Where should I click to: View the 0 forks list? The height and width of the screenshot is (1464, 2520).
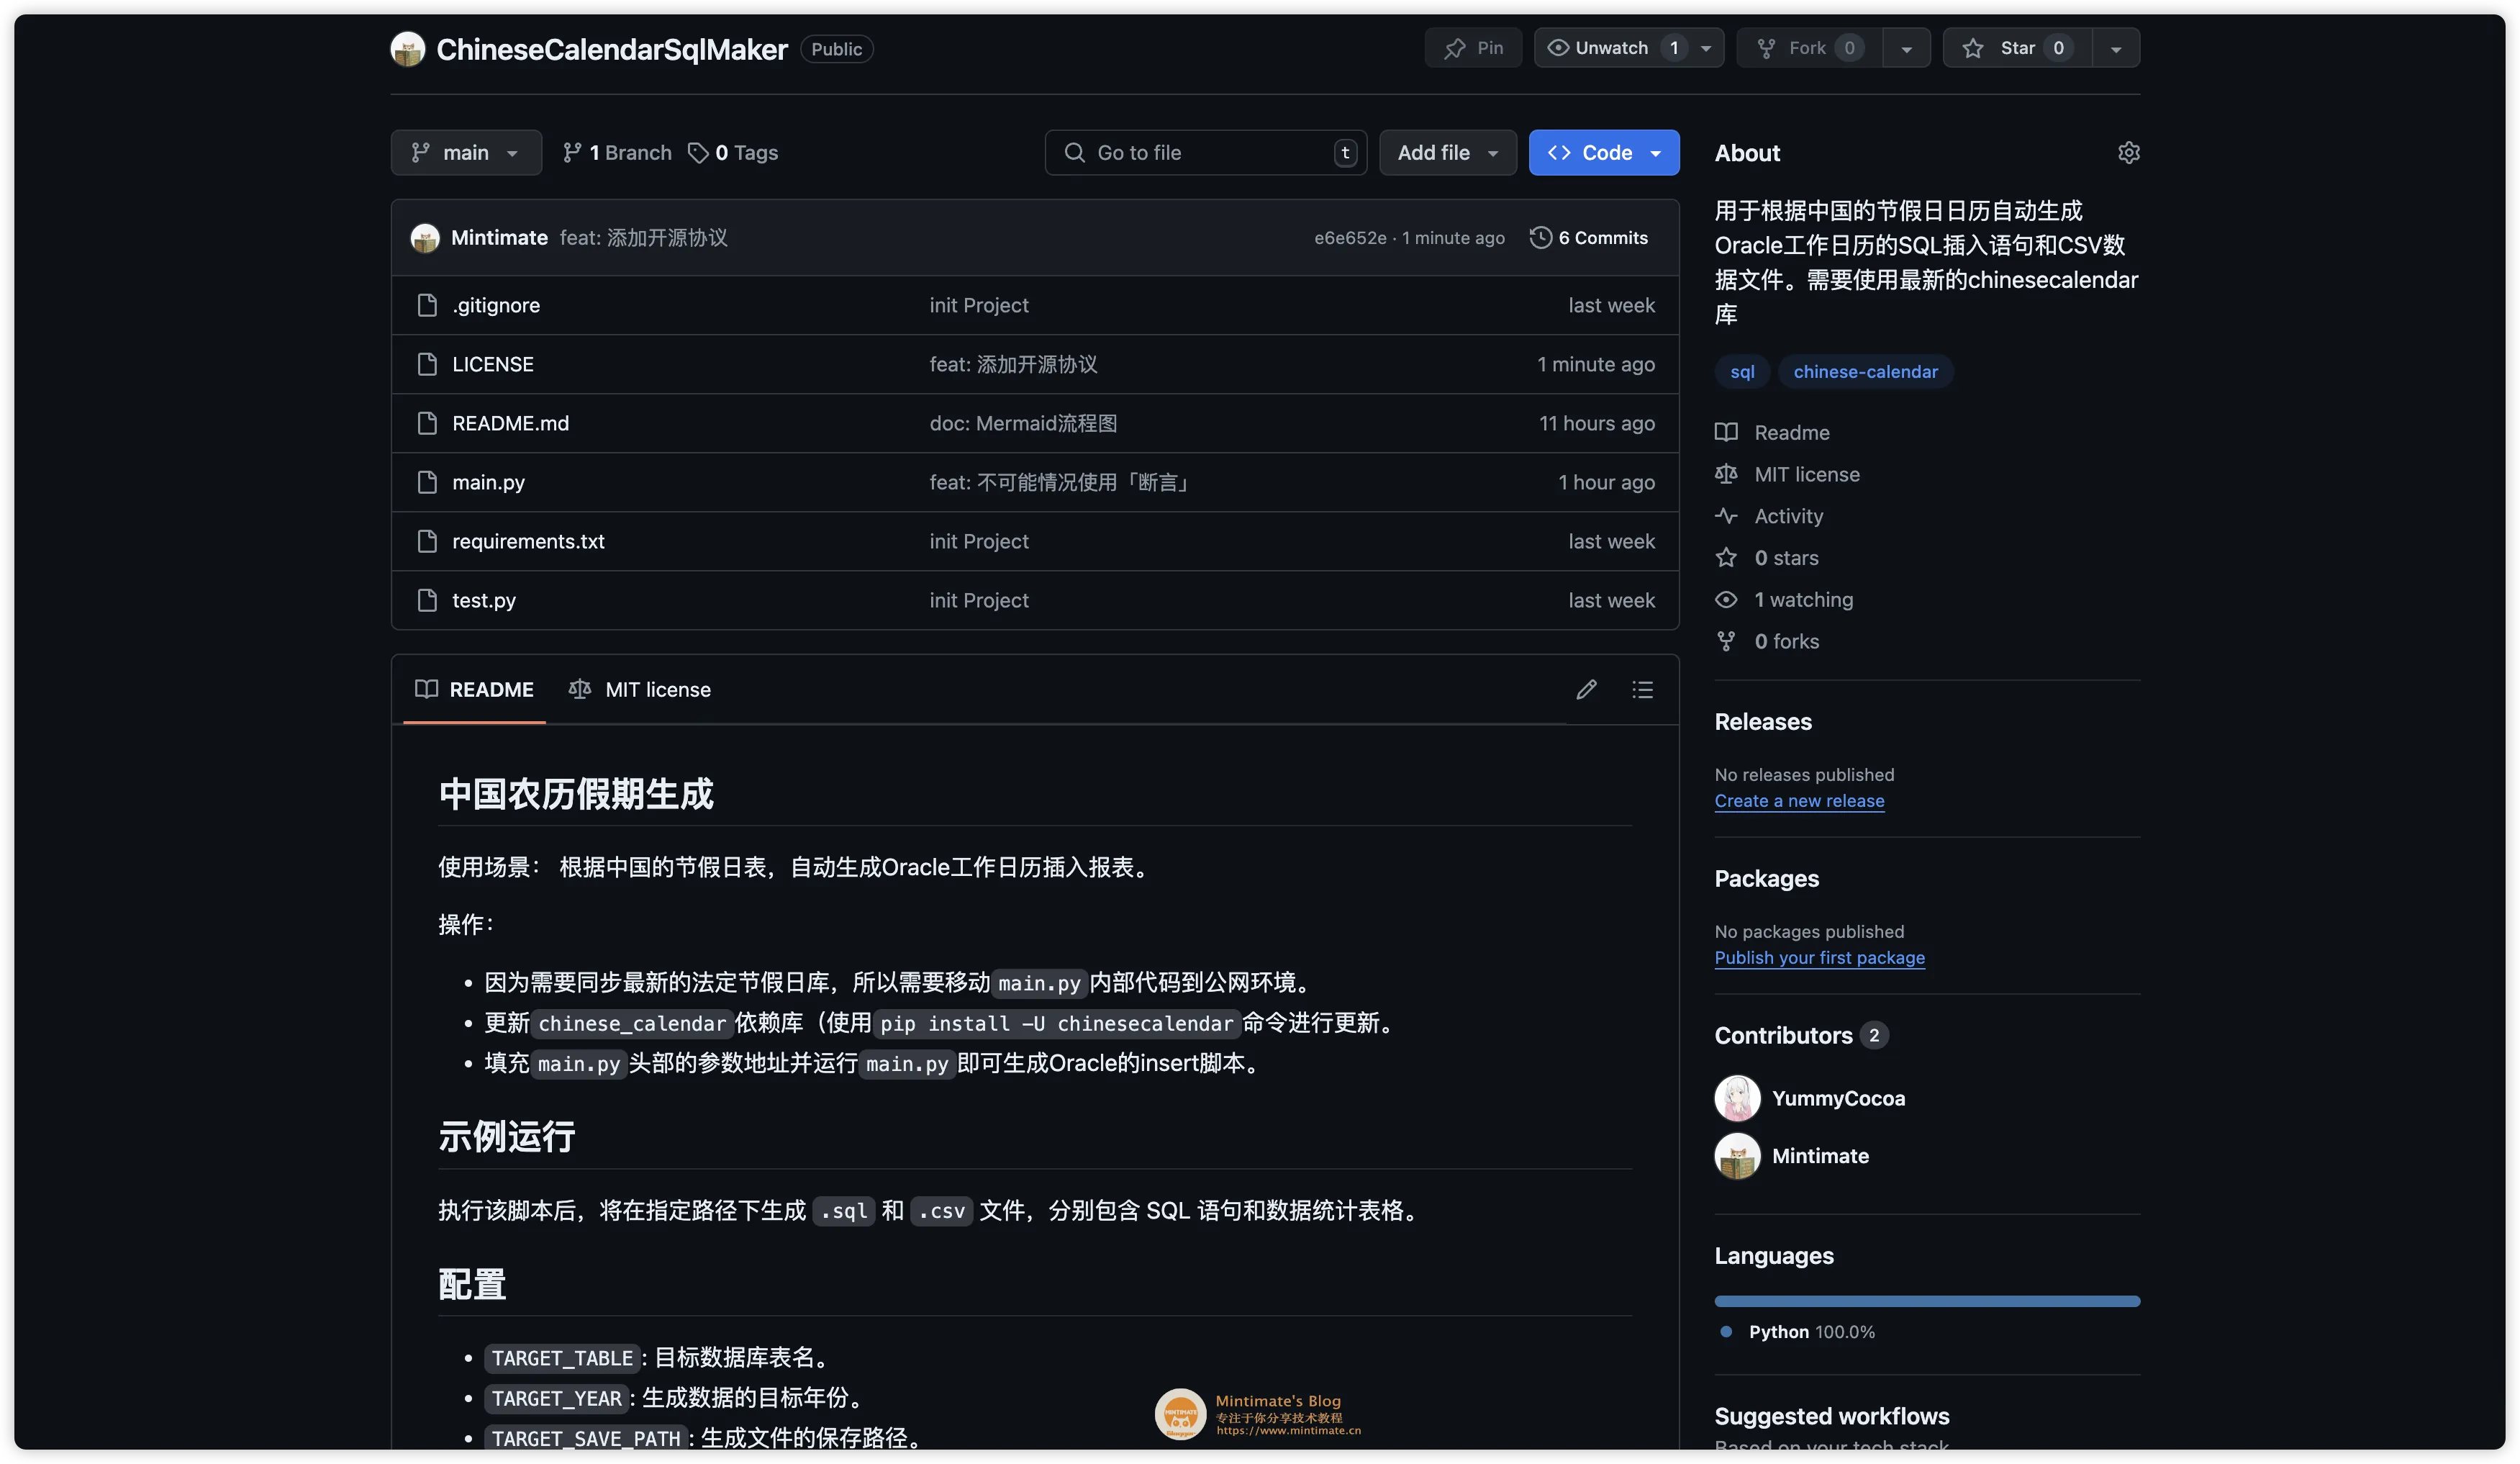click(x=1768, y=641)
